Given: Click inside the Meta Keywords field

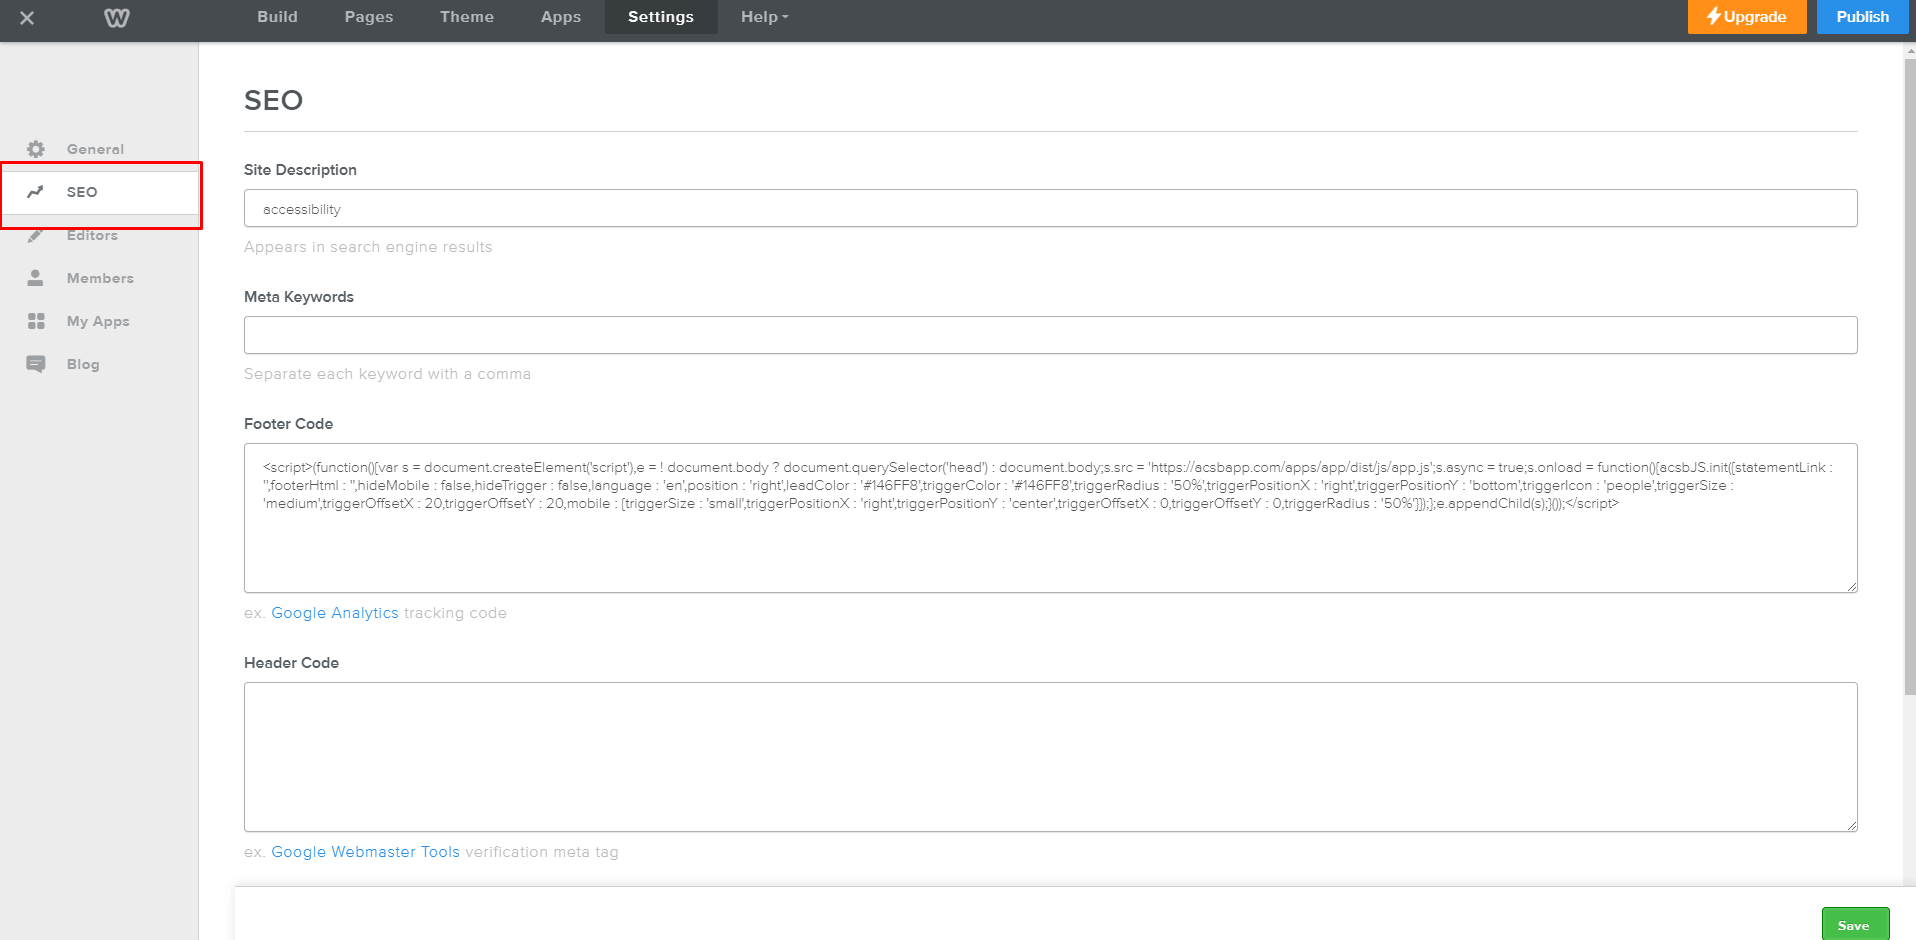Looking at the screenshot, I should pos(1050,334).
